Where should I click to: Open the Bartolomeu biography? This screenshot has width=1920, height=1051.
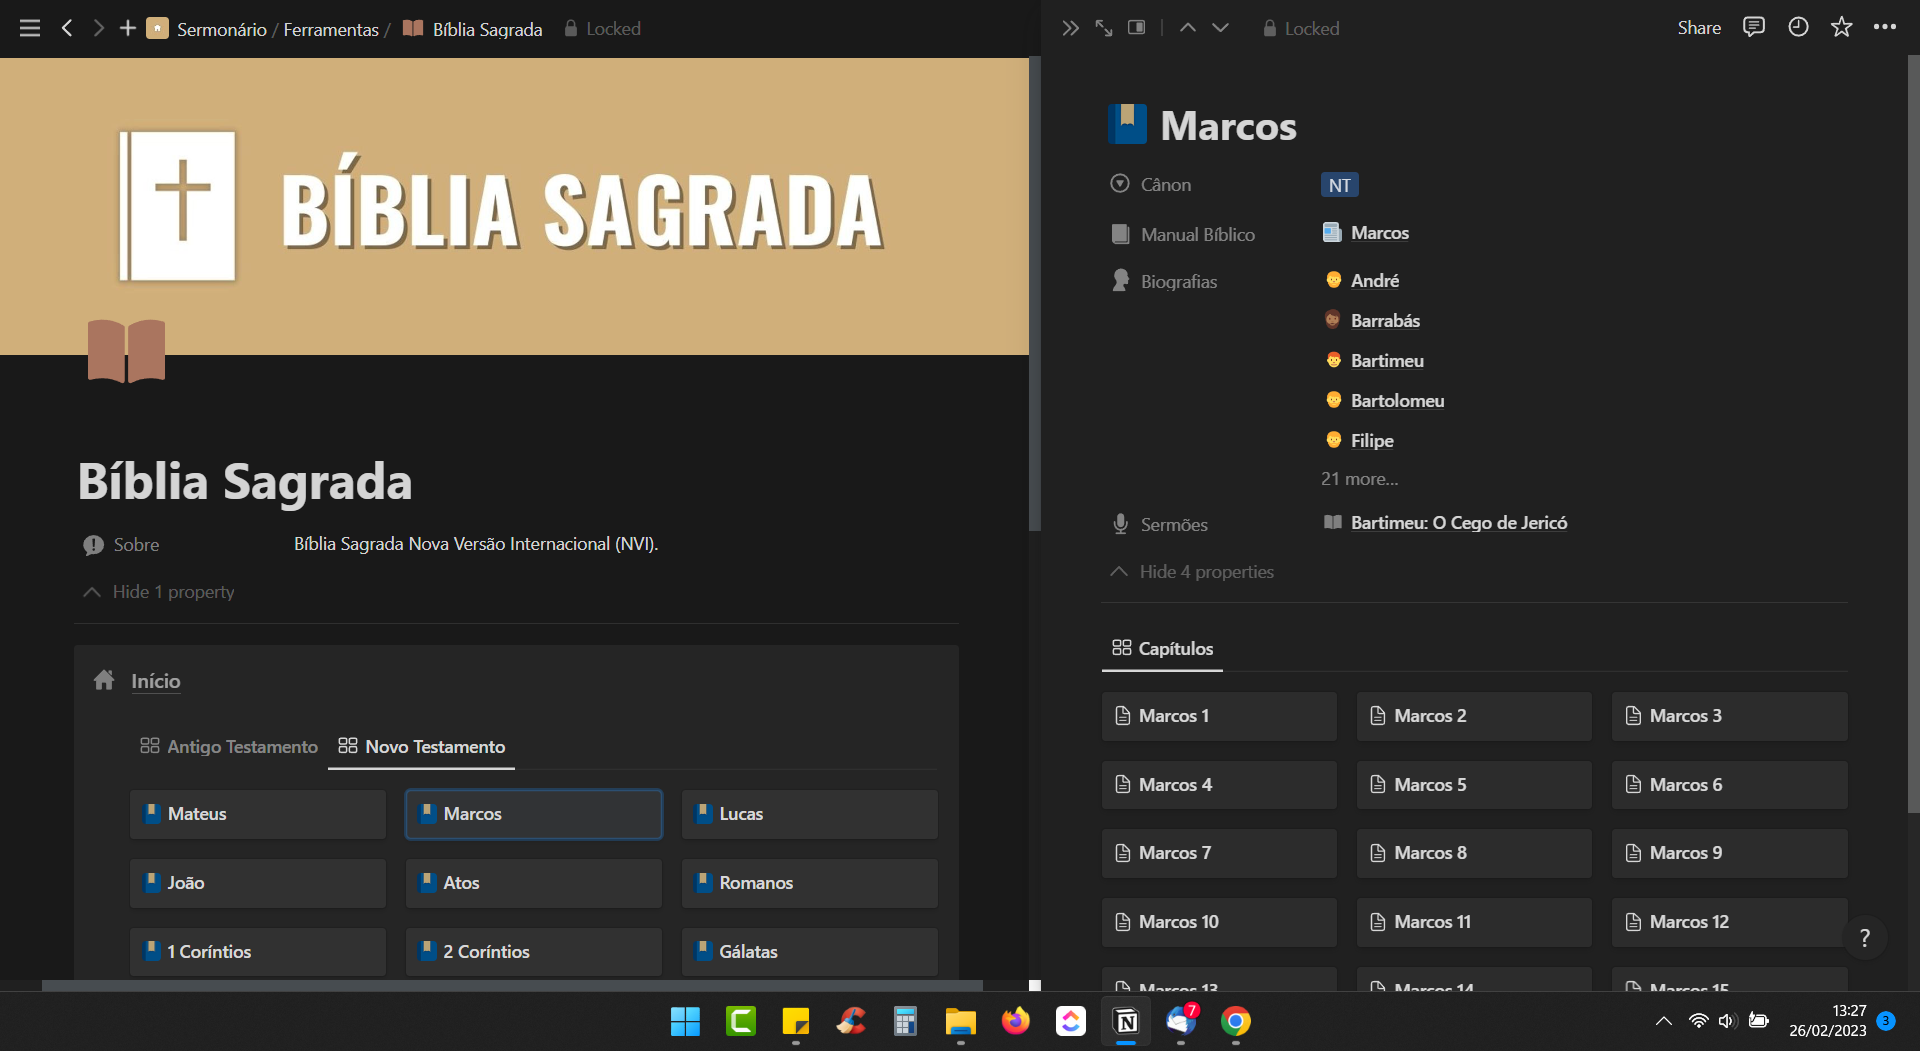point(1397,401)
